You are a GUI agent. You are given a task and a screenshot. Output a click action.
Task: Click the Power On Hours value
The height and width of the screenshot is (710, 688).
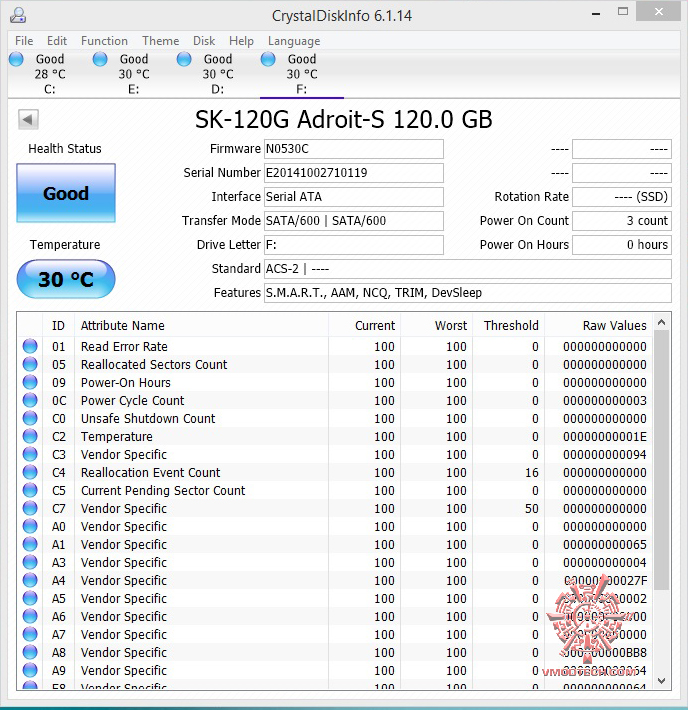622,245
